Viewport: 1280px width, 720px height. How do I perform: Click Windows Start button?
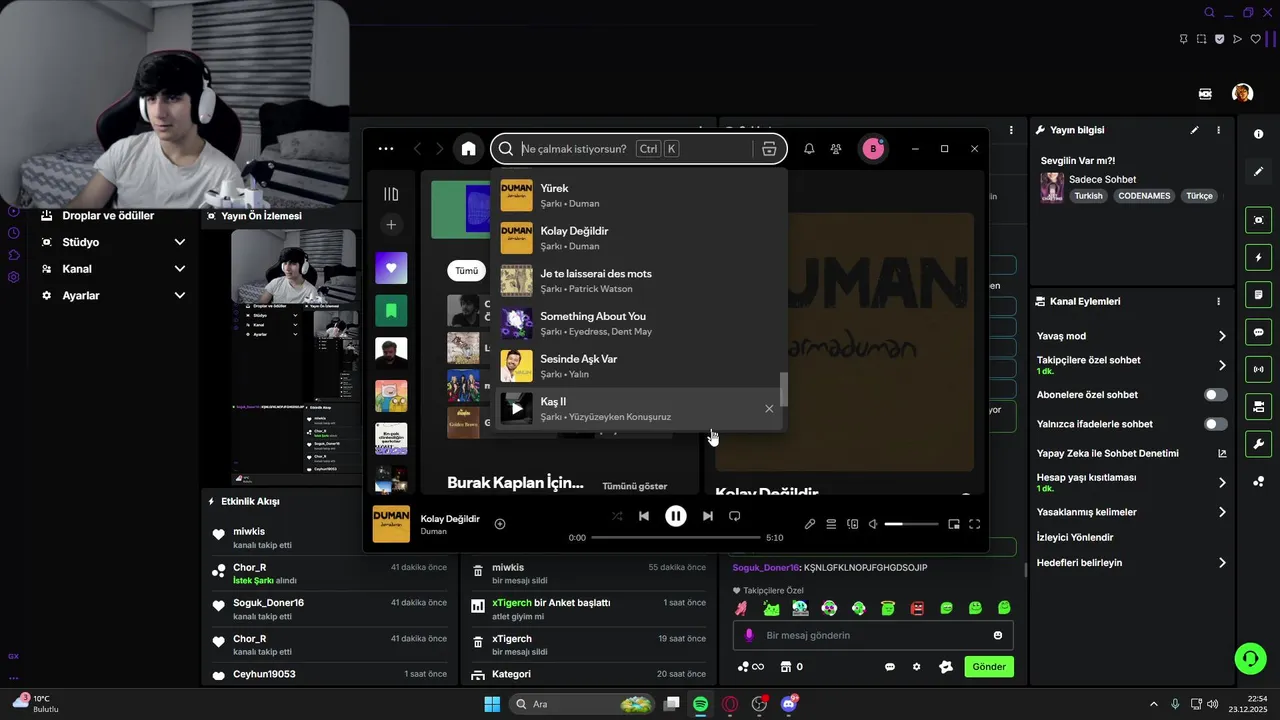492,704
